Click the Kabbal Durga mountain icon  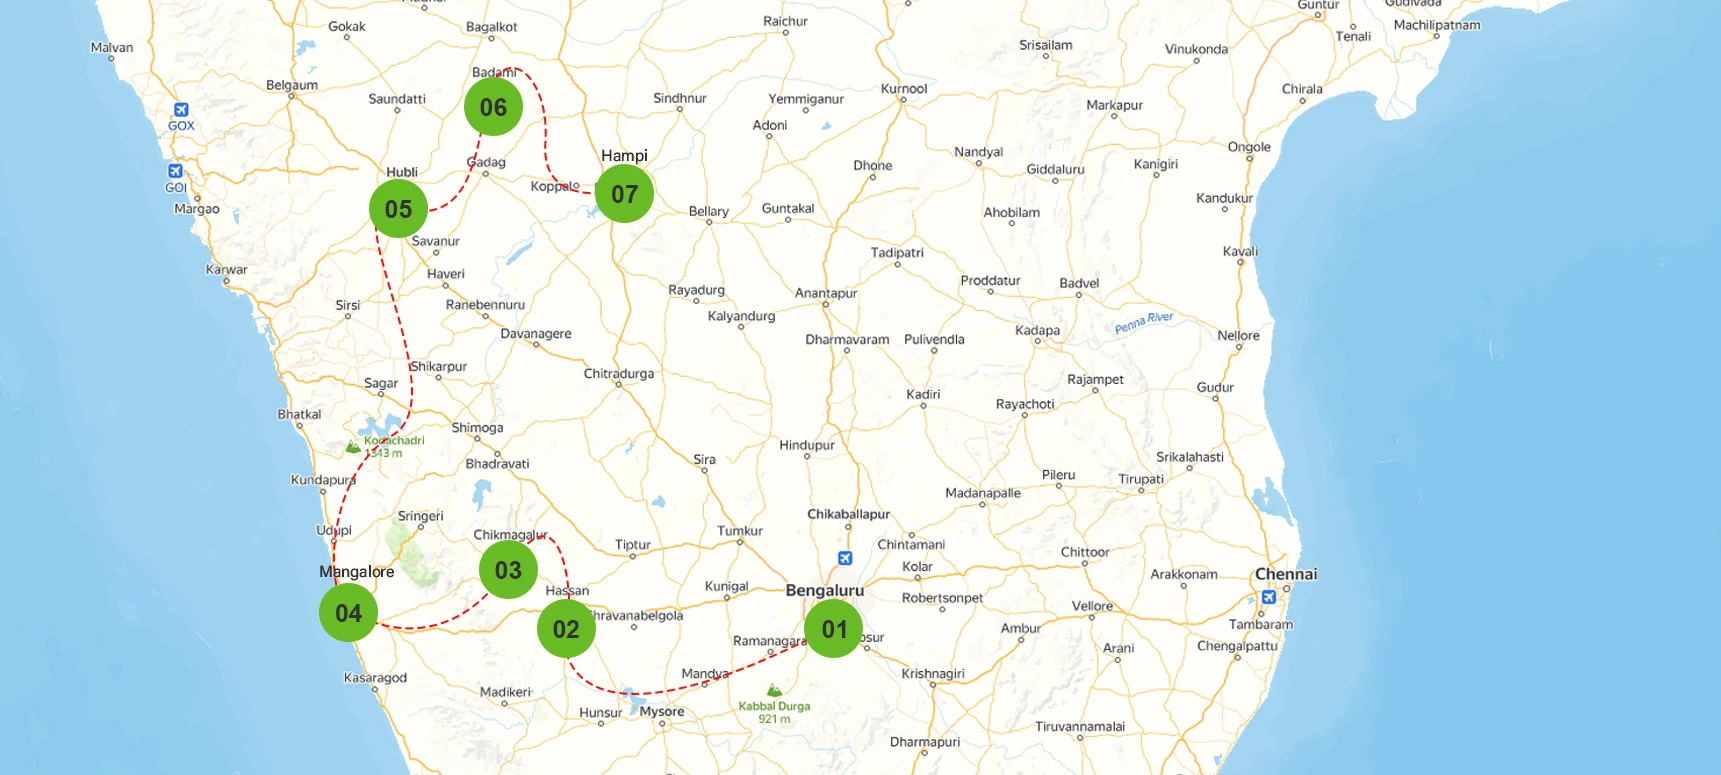[774, 690]
